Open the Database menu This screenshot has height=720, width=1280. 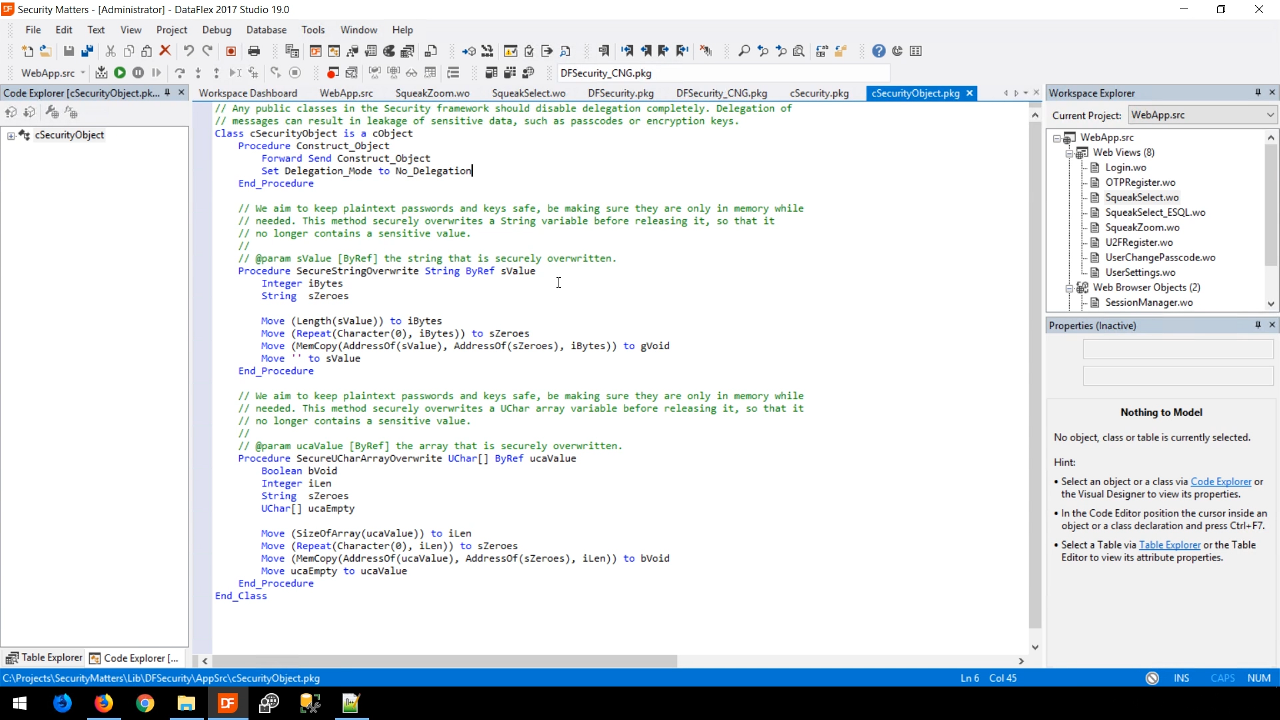tap(266, 30)
